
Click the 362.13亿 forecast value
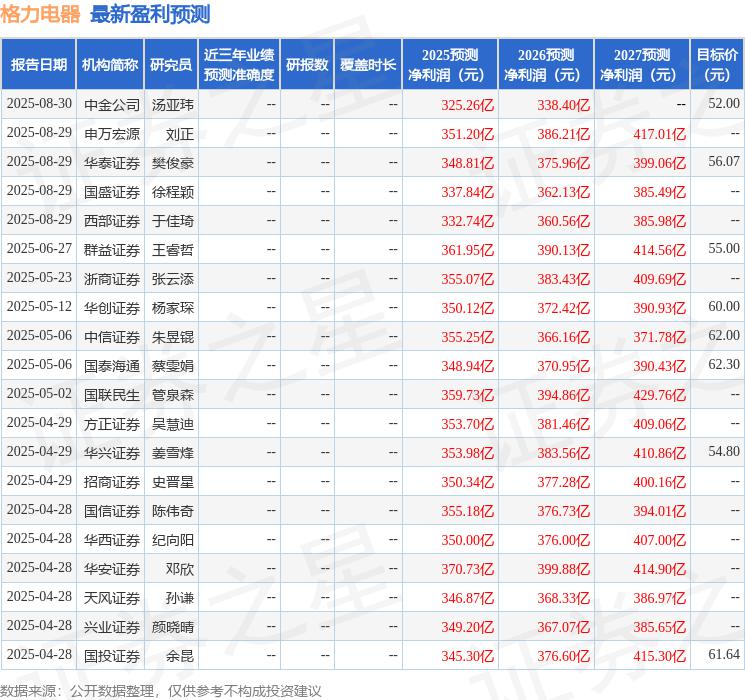564,192
